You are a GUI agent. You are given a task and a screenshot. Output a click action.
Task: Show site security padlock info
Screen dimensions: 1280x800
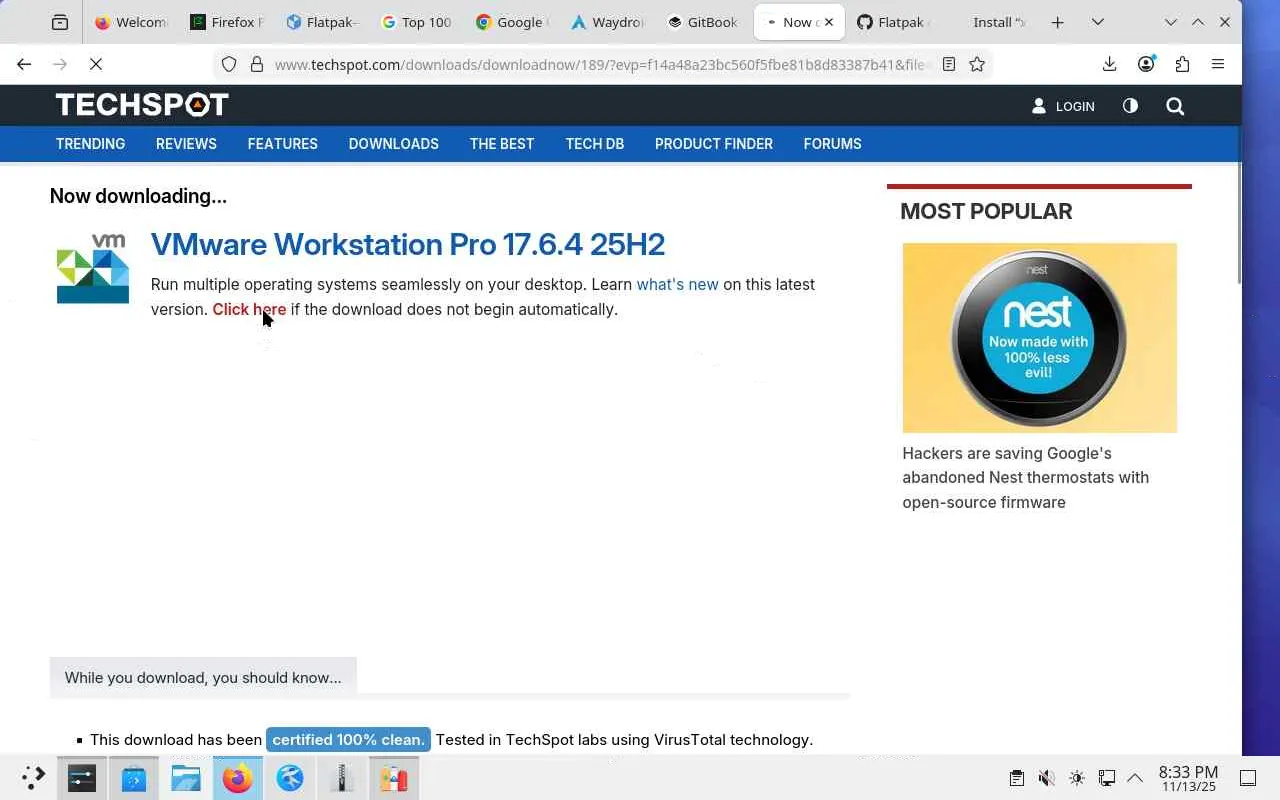pyautogui.click(x=257, y=64)
